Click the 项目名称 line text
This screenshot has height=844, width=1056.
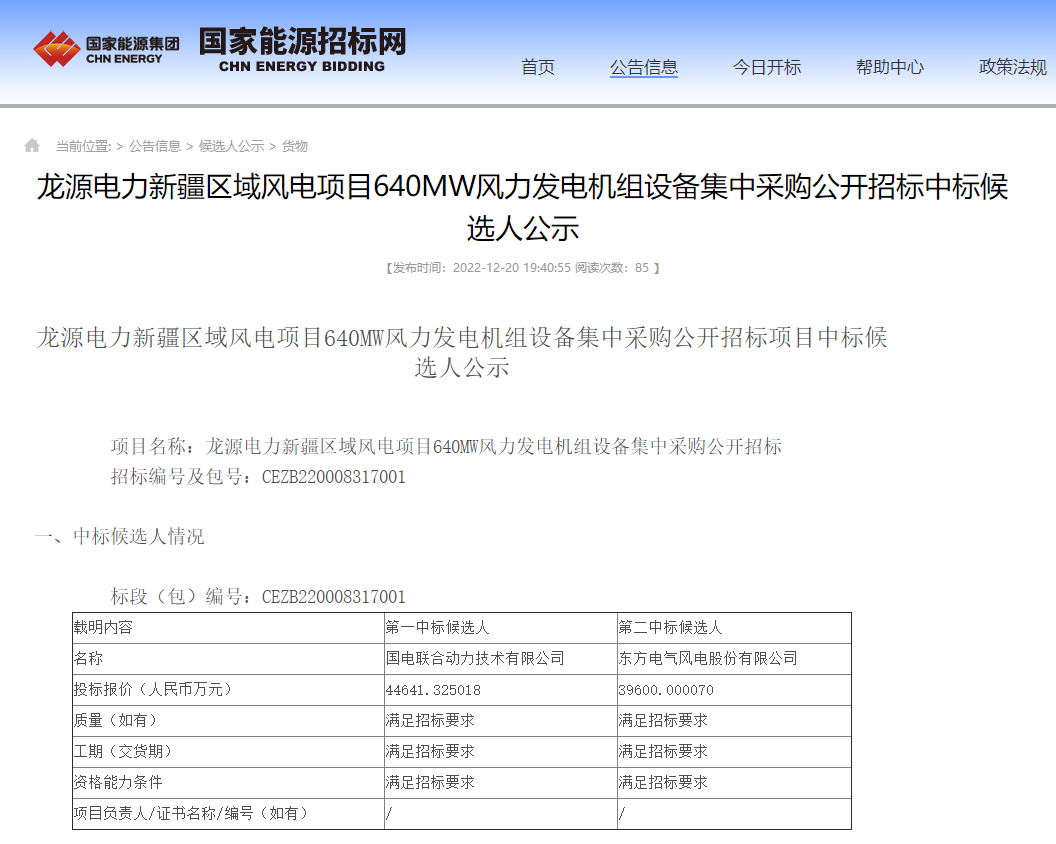click(446, 446)
